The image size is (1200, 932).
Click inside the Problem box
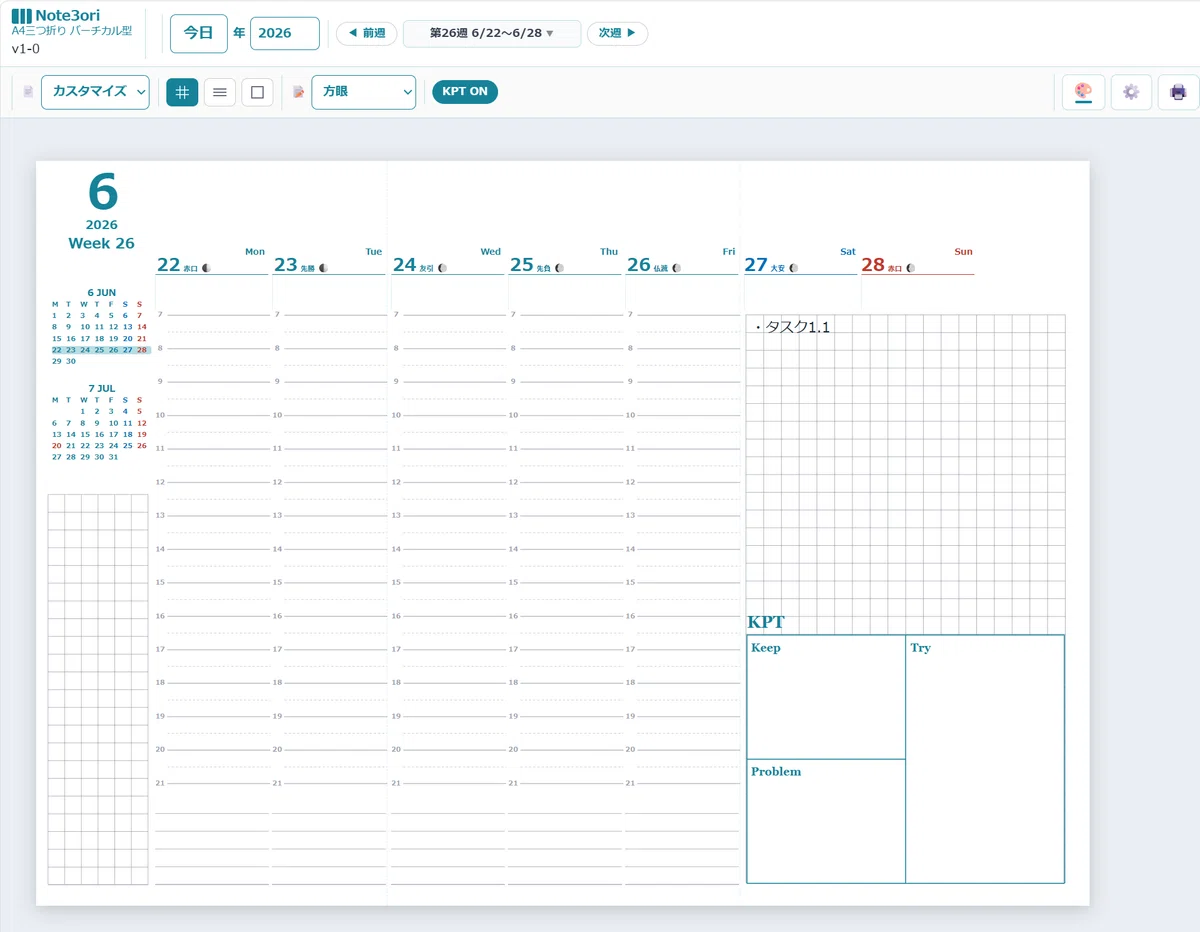click(x=826, y=821)
